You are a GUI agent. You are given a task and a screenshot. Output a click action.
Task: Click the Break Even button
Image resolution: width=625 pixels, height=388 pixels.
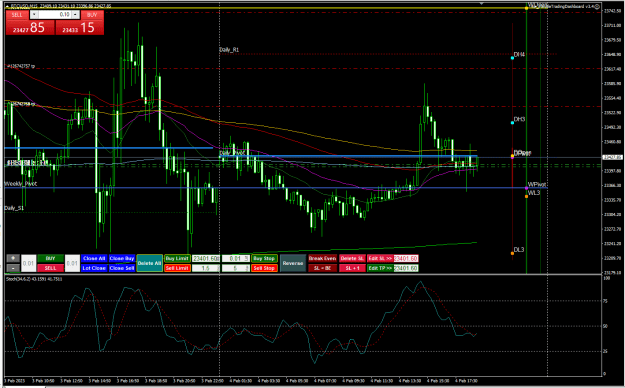(322, 258)
